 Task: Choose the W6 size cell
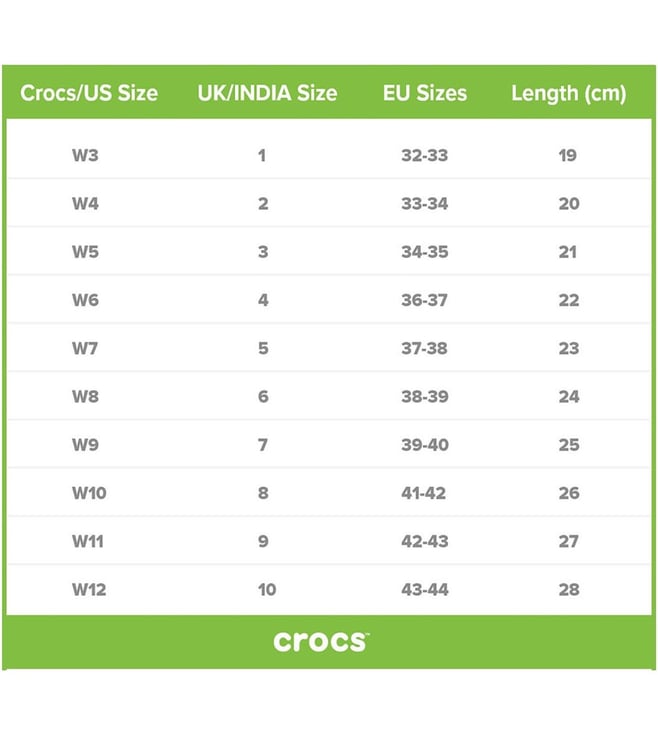[x=85, y=300]
